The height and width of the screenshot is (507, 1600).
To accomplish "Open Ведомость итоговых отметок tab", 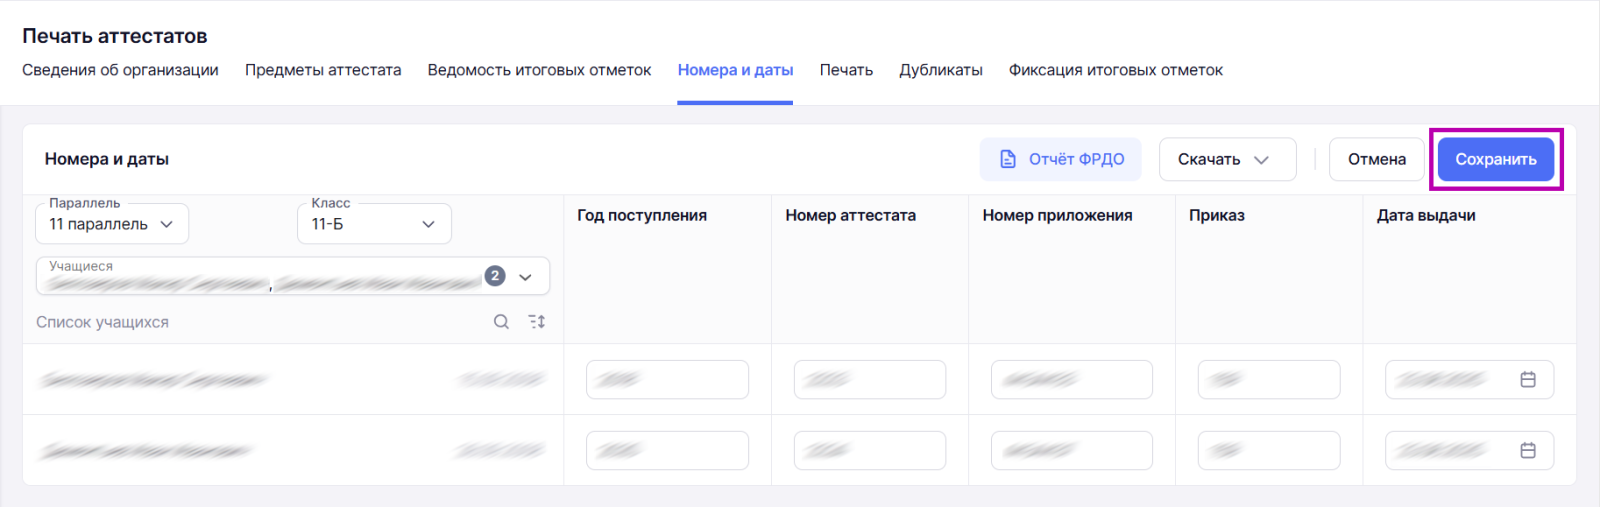I will (x=539, y=70).
